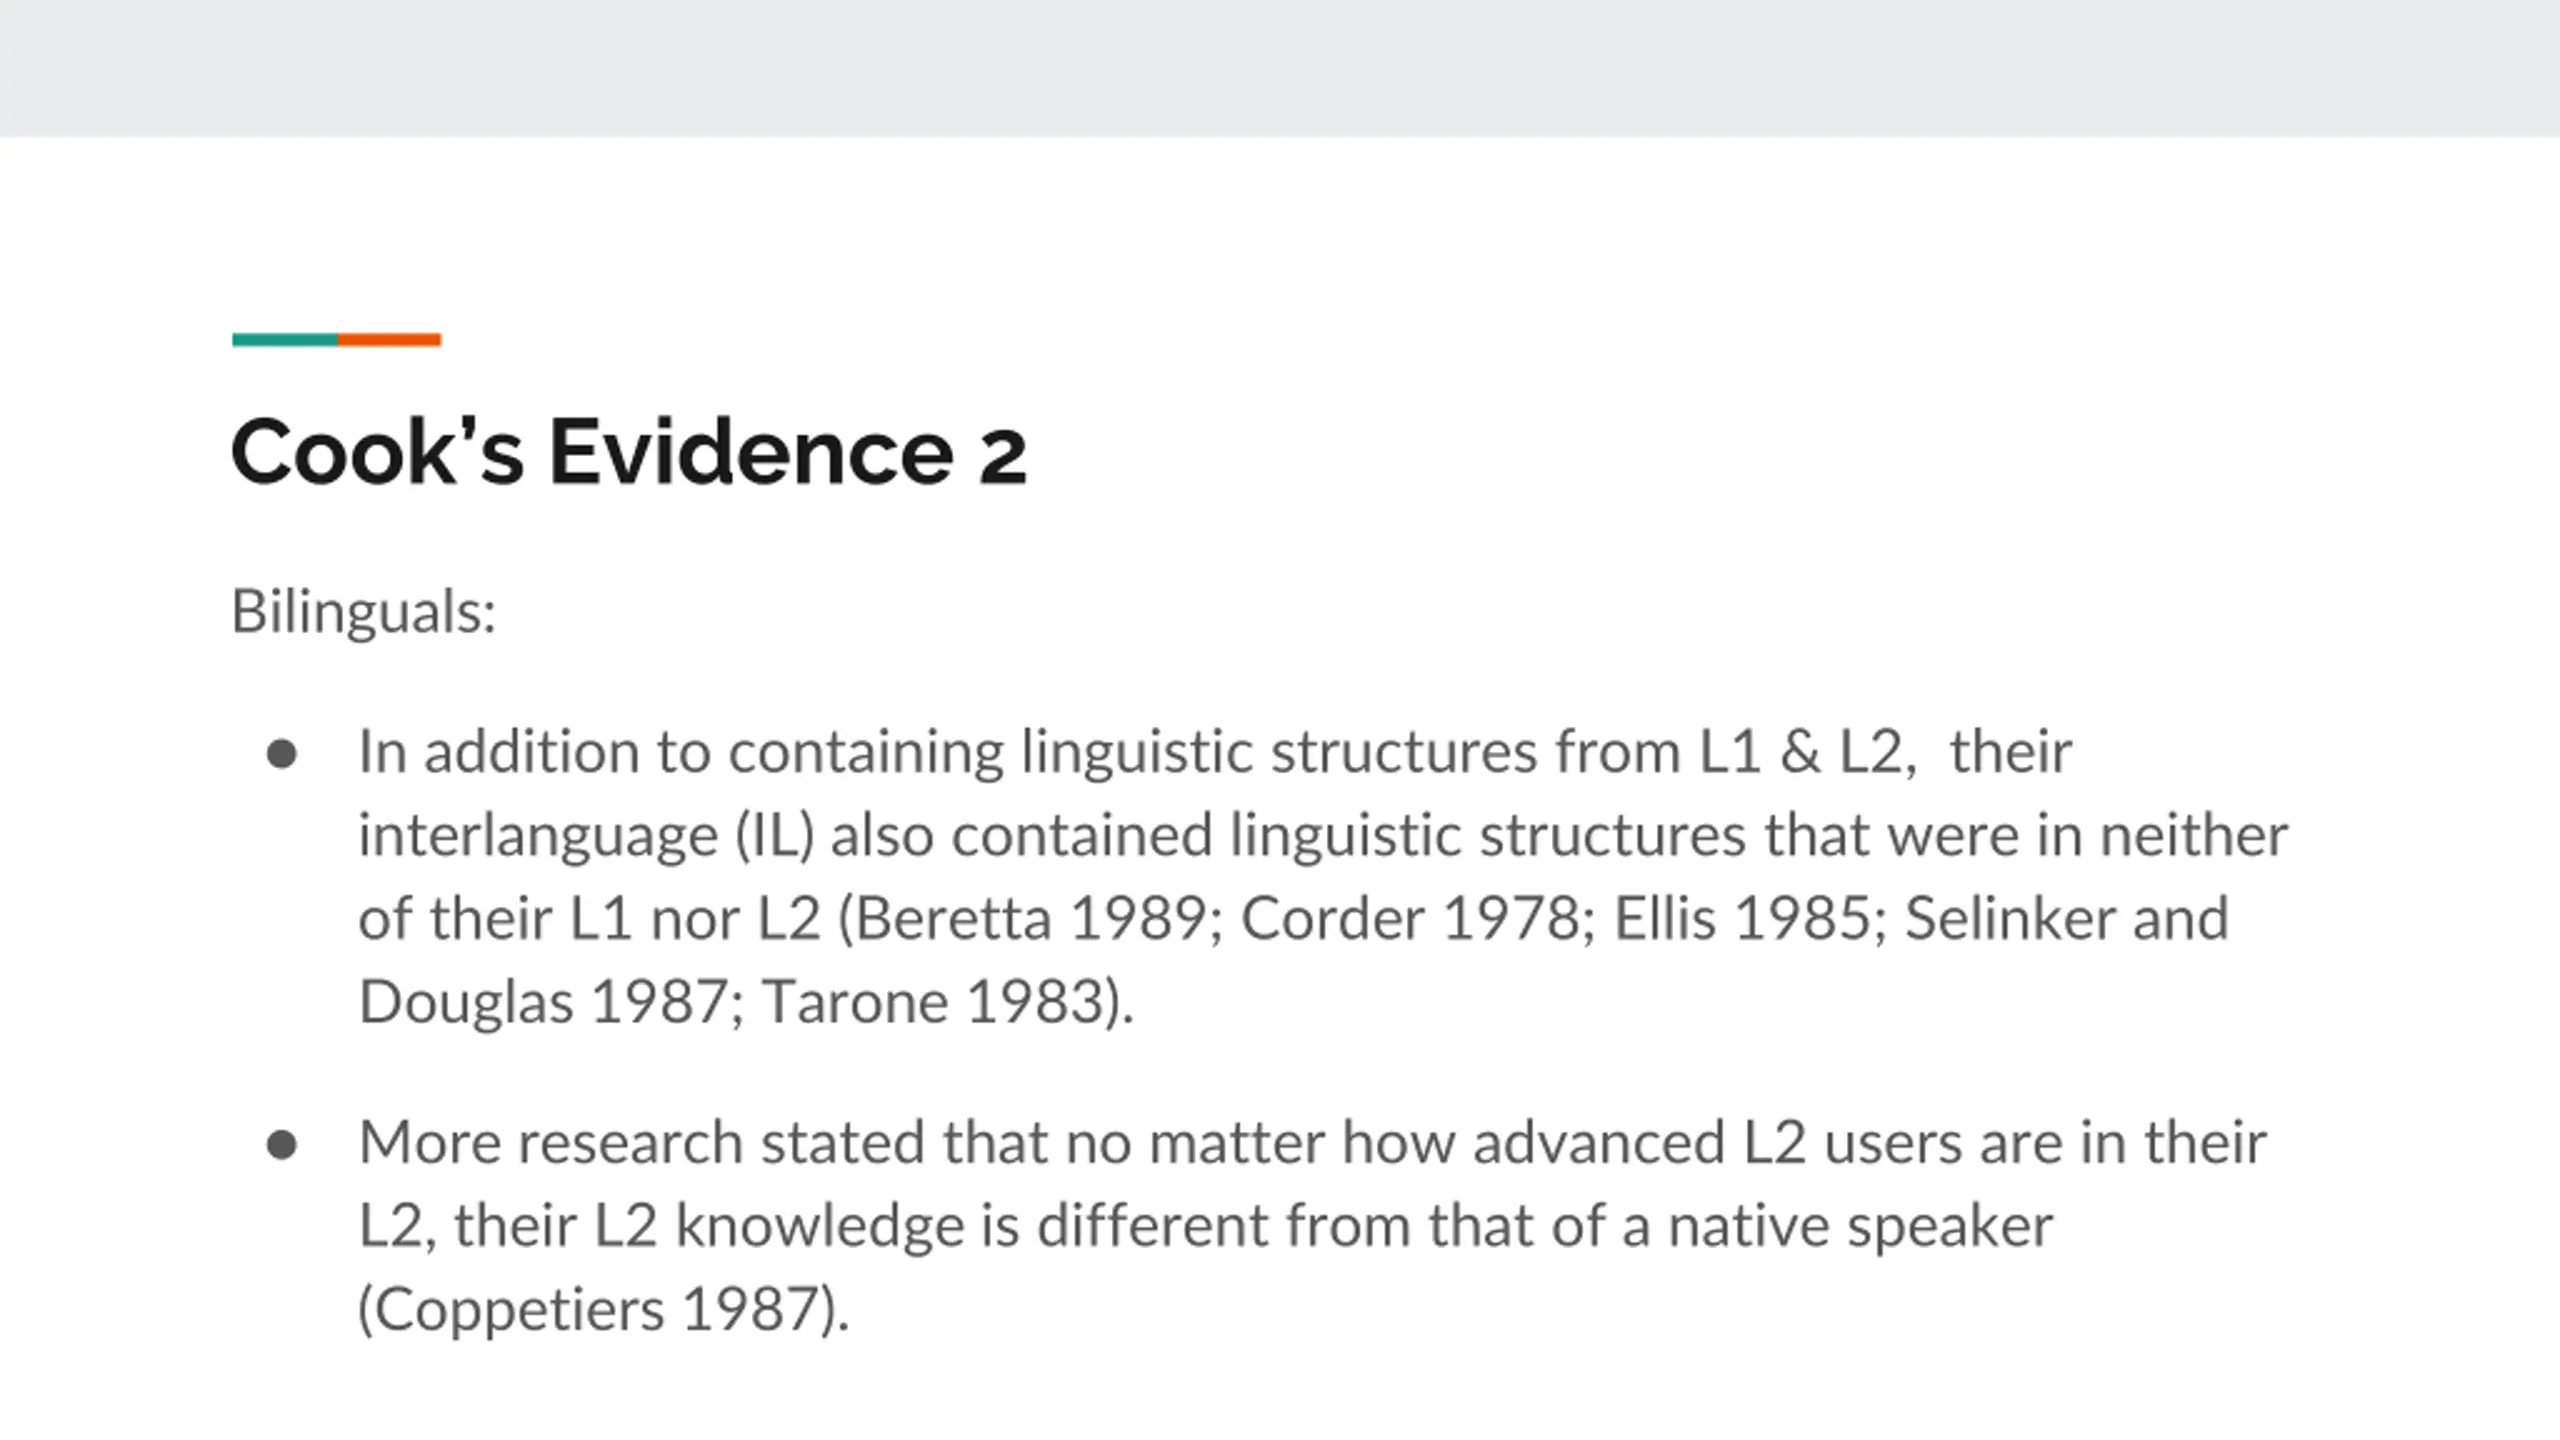The height and width of the screenshot is (1440, 2560).
Task: Click the Coppetiers 1987 citation
Action: 604,1309
